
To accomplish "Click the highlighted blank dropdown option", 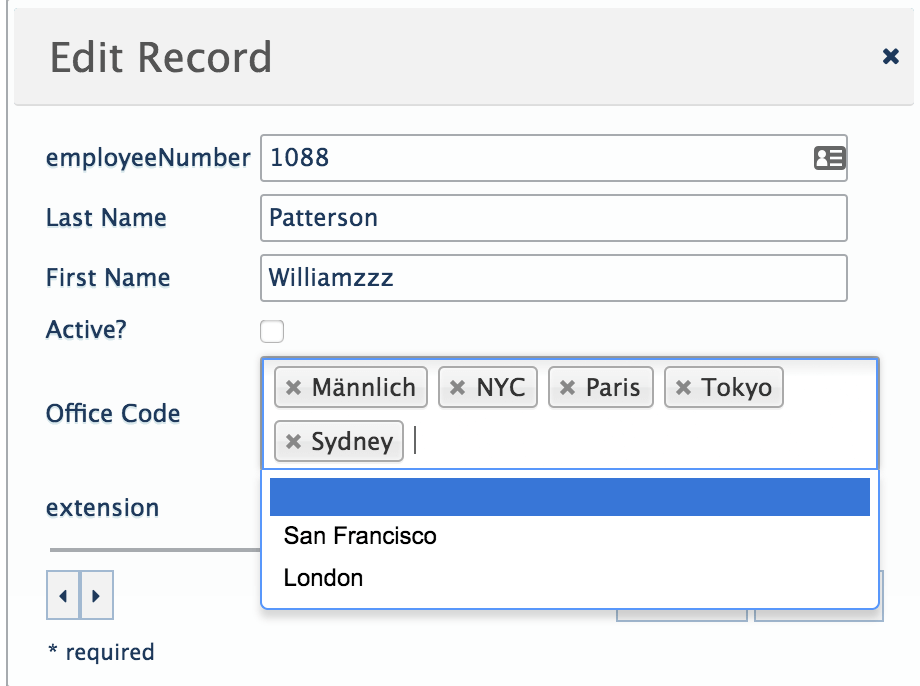I will click(568, 496).
